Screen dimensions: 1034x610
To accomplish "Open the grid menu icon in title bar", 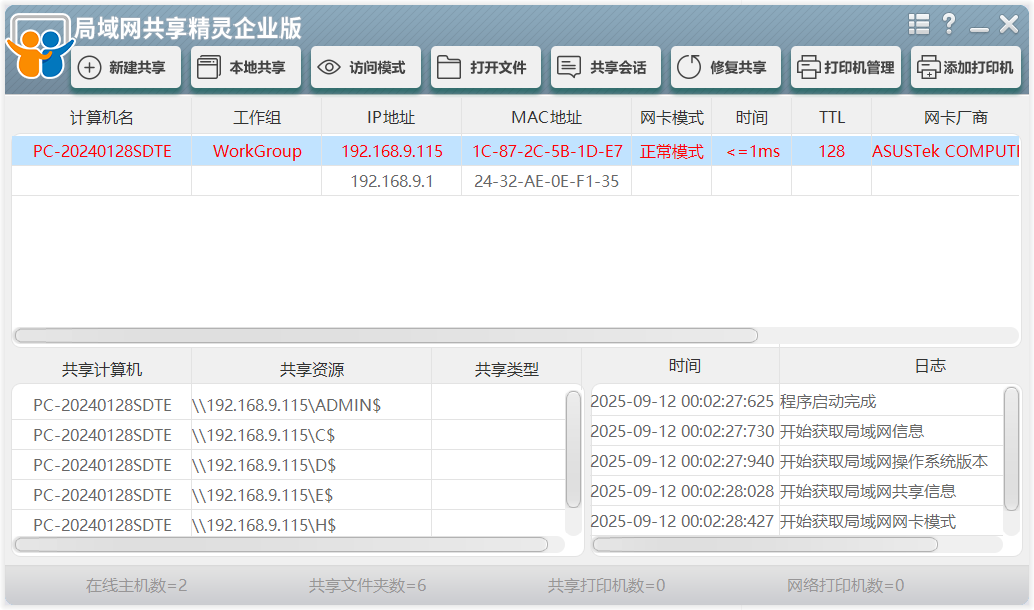I will (918, 25).
